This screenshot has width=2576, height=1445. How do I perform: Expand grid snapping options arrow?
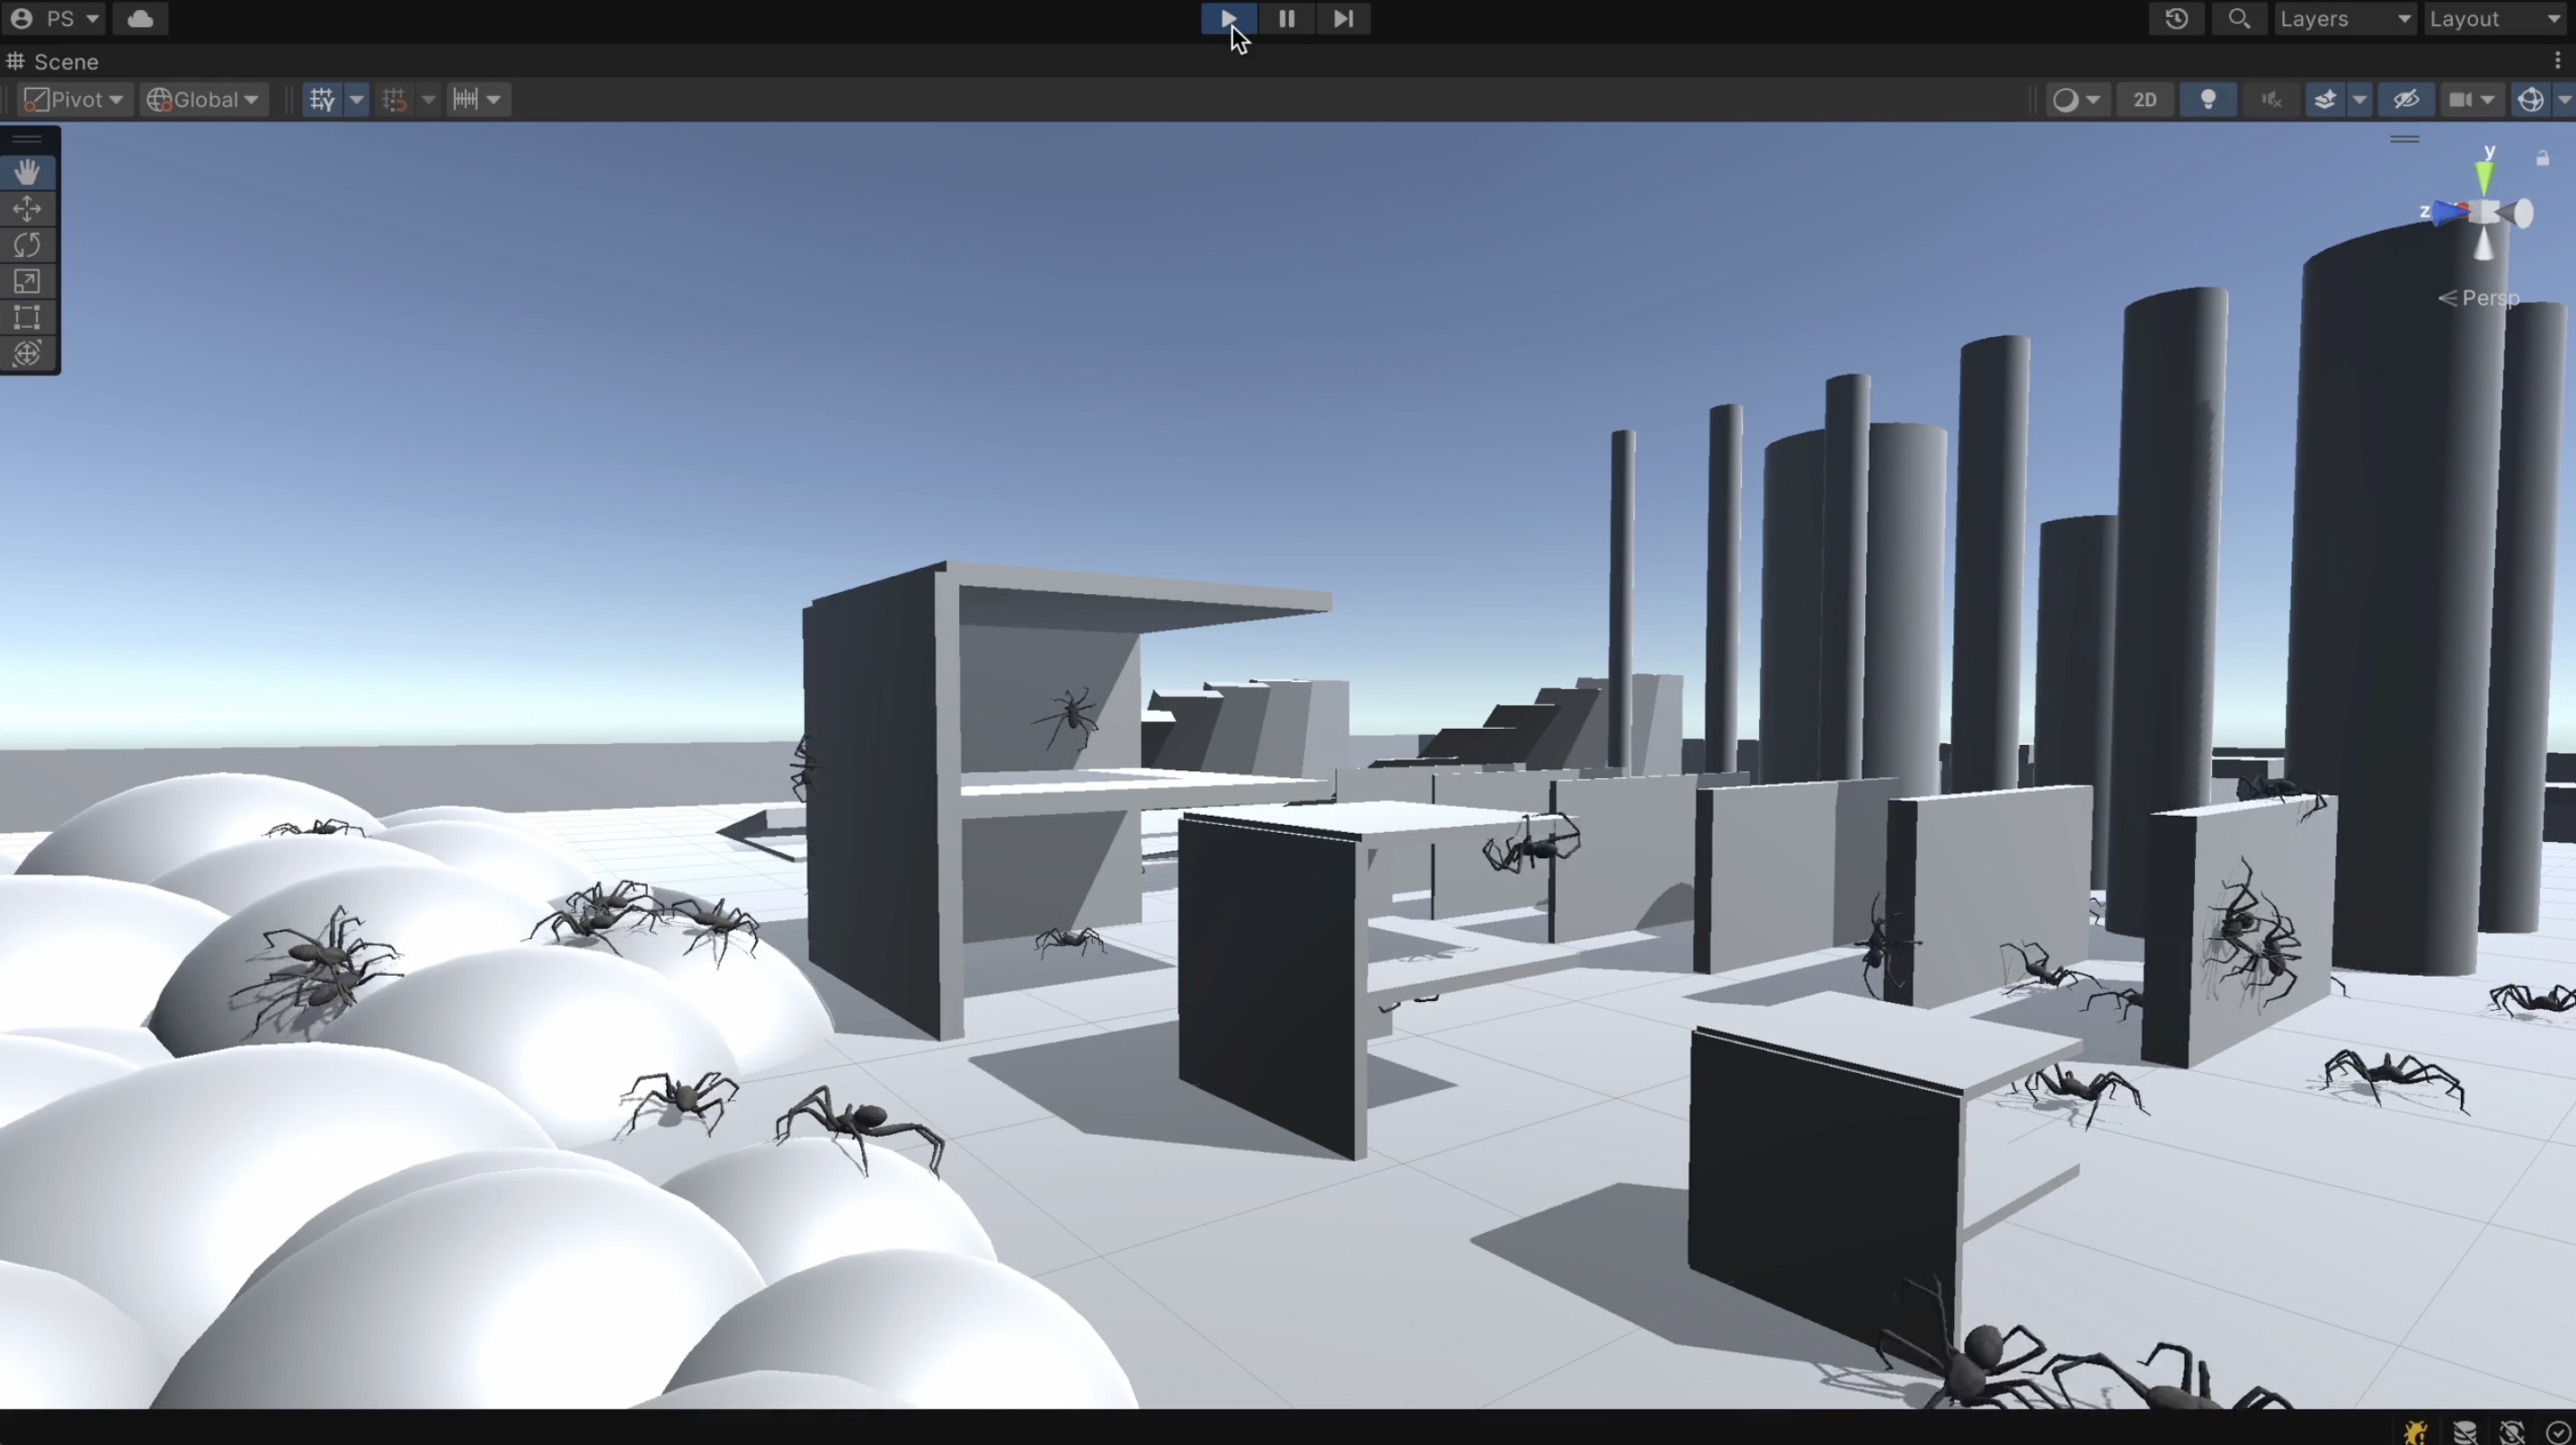coord(428,99)
